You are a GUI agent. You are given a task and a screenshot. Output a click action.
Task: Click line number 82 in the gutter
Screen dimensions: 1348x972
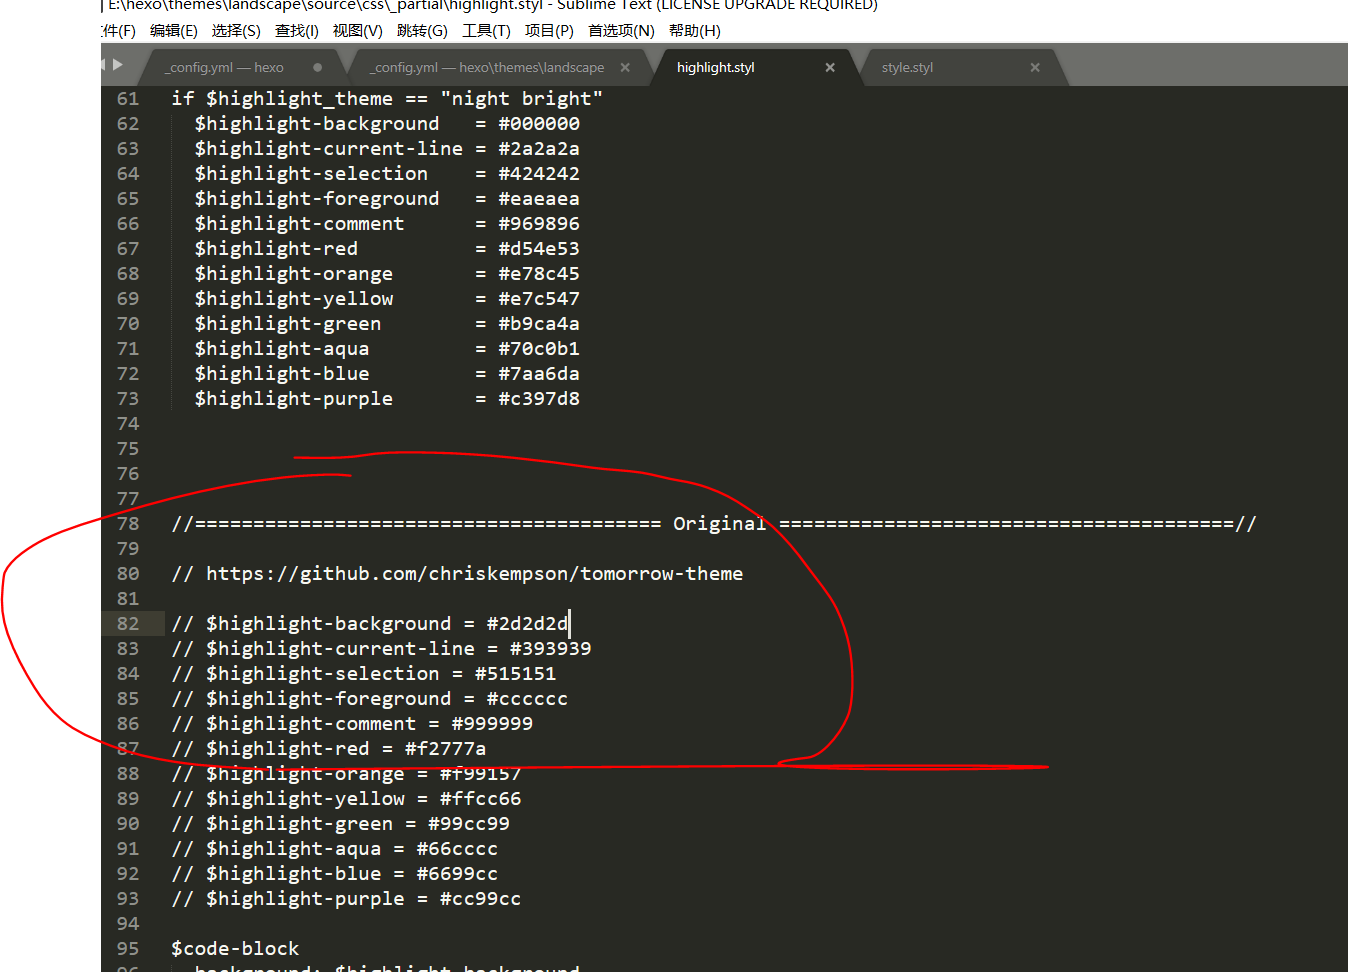(x=128, y=624)
